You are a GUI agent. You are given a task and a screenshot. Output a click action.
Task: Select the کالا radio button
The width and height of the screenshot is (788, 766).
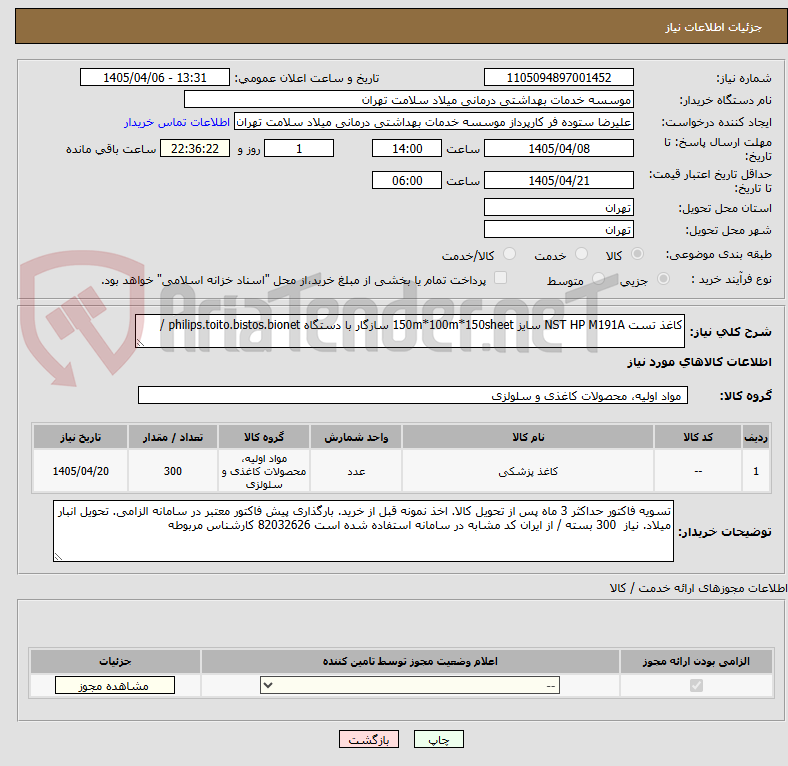637,254
